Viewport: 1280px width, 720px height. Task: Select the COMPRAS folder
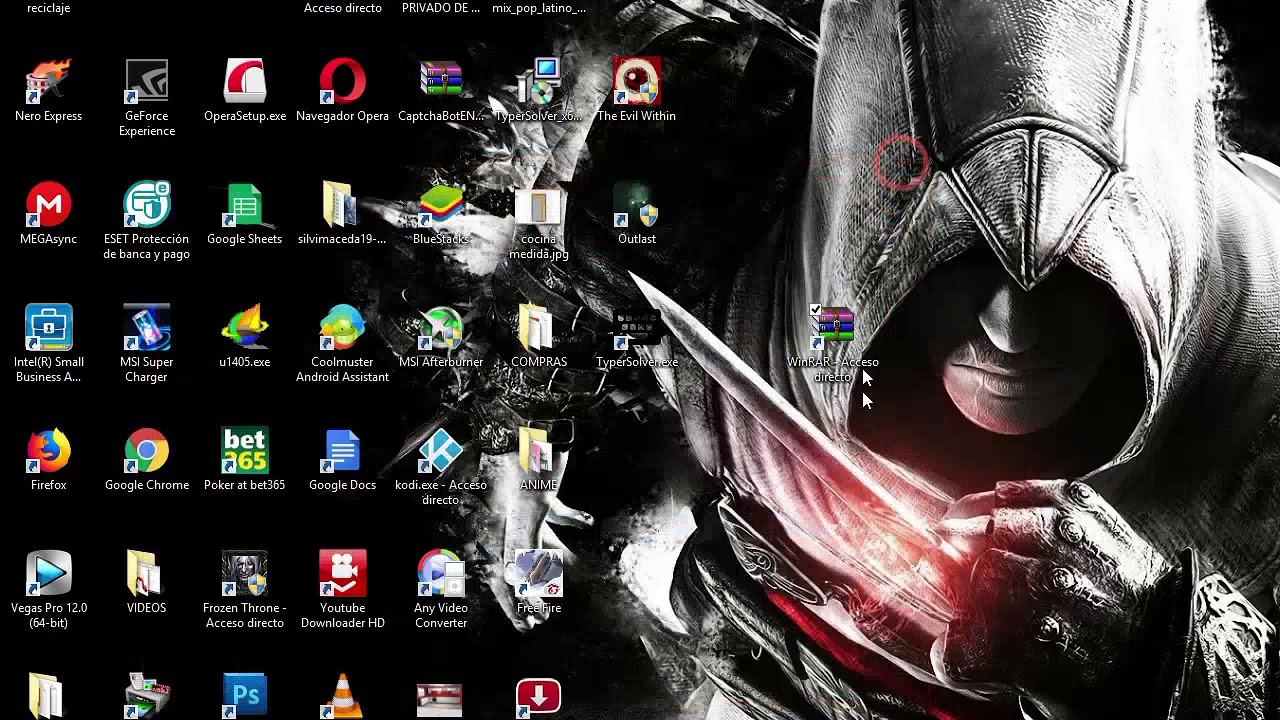click(538, 328)
